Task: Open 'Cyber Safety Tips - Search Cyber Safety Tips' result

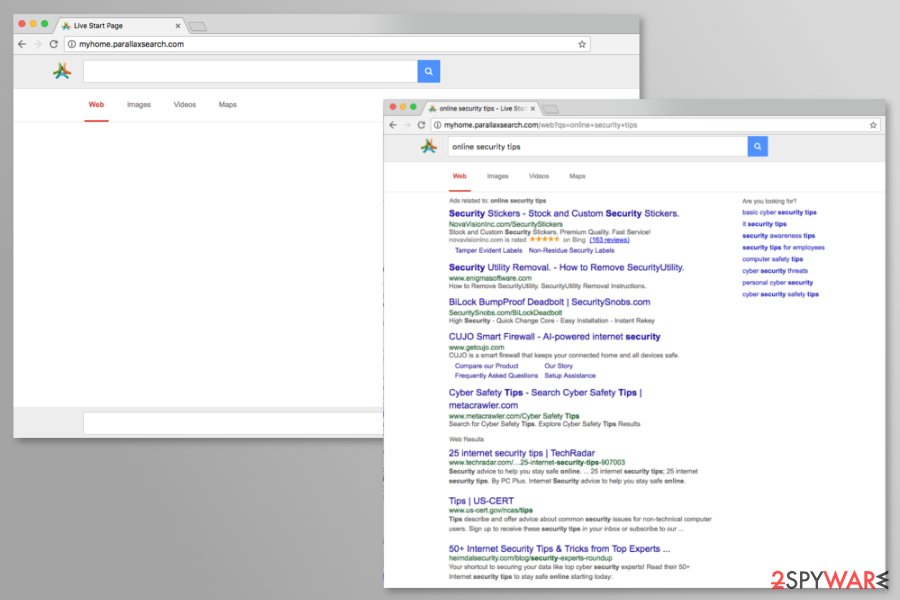Action: [x=545, y=399]
